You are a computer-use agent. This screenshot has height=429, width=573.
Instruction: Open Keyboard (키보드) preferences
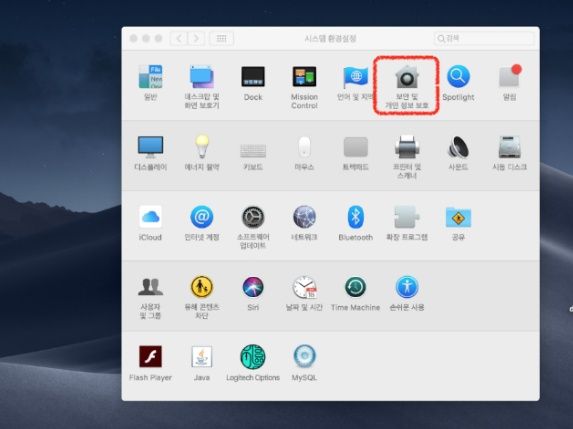253,150
